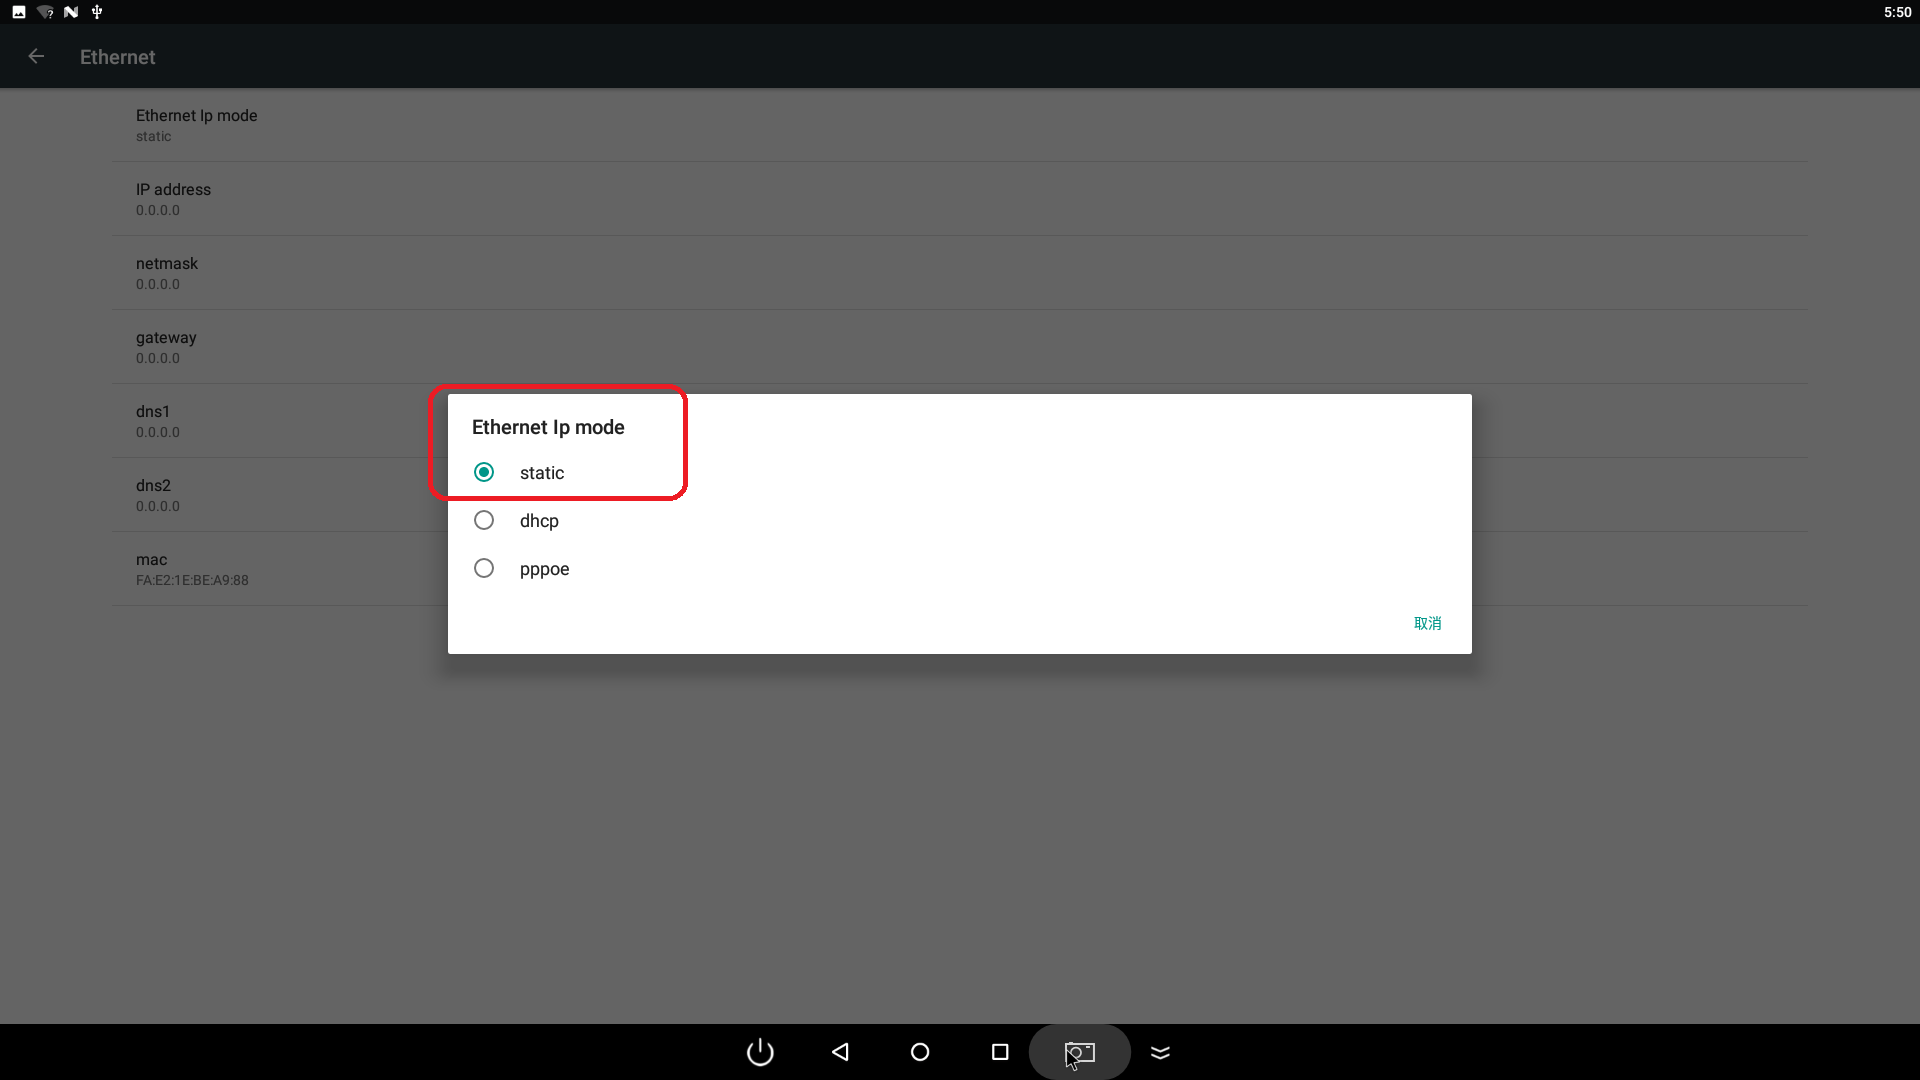Click the USB icon in status bar
Screen dimensions: 1920x1080
pyautogui.click(x=97, y=12)
